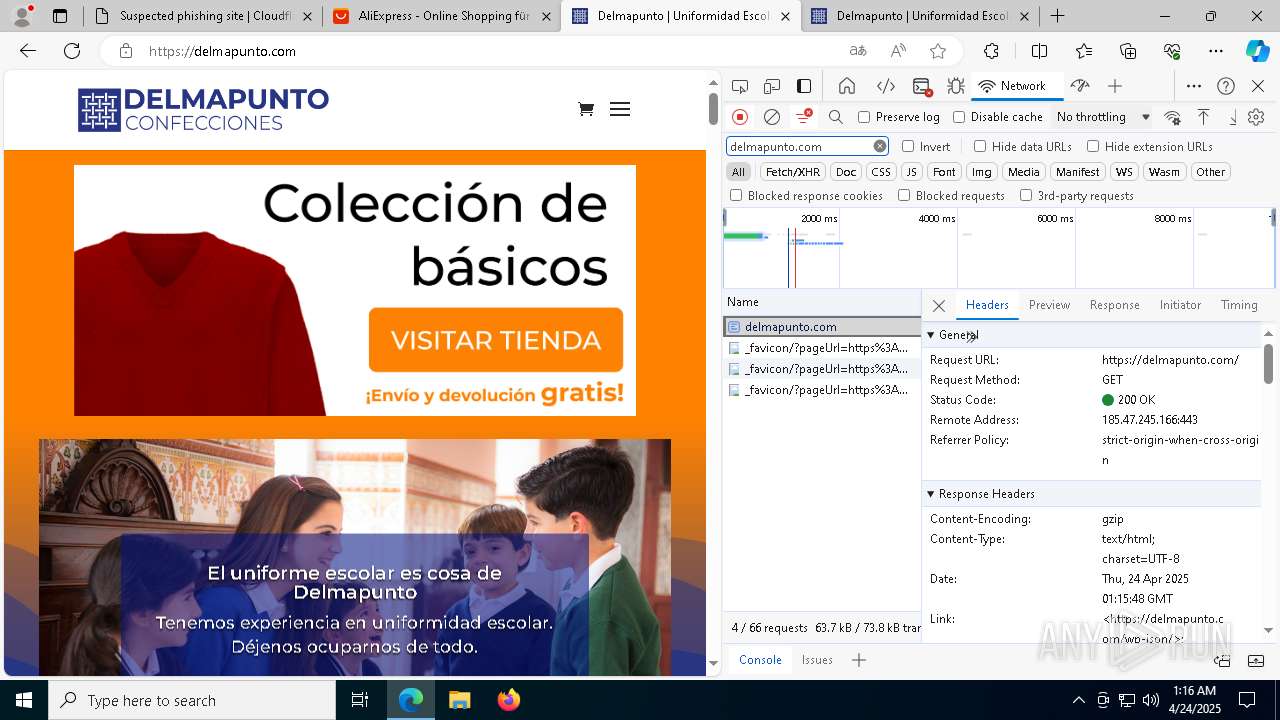Screen dimensions: 1280x720
Task: Filter requests by Font type
Action: click(x=944, y=172)
